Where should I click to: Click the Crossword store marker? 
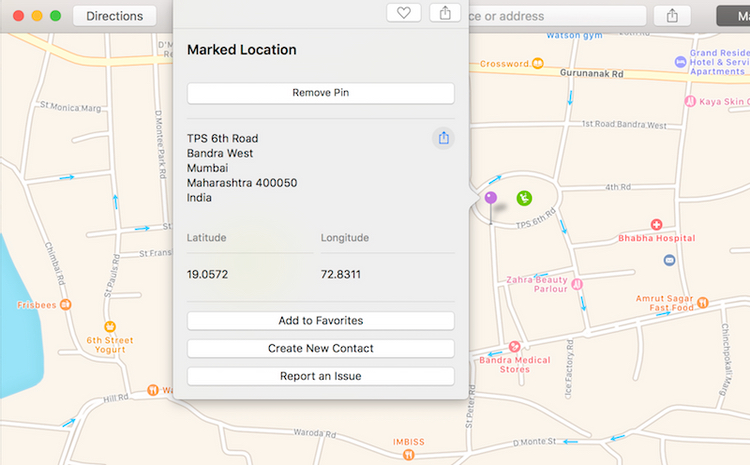(537, 64)
